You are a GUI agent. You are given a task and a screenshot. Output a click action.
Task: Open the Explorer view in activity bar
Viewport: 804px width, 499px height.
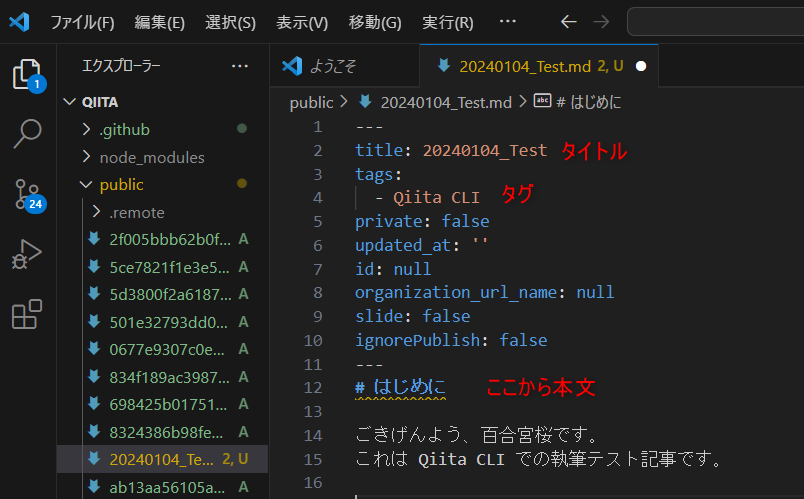click(28, 75)
